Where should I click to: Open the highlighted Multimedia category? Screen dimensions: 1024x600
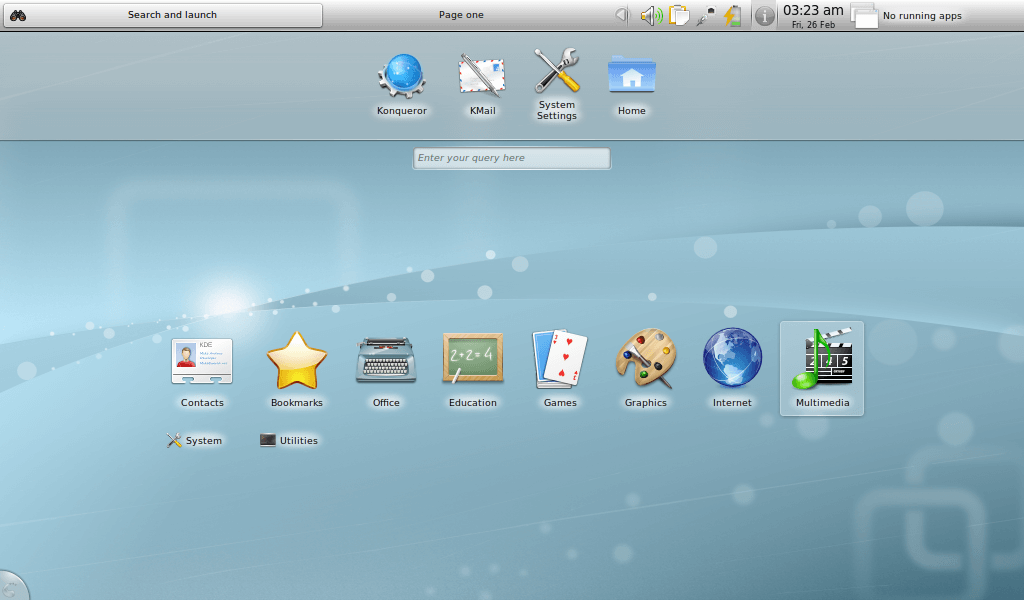click(820, 362)
